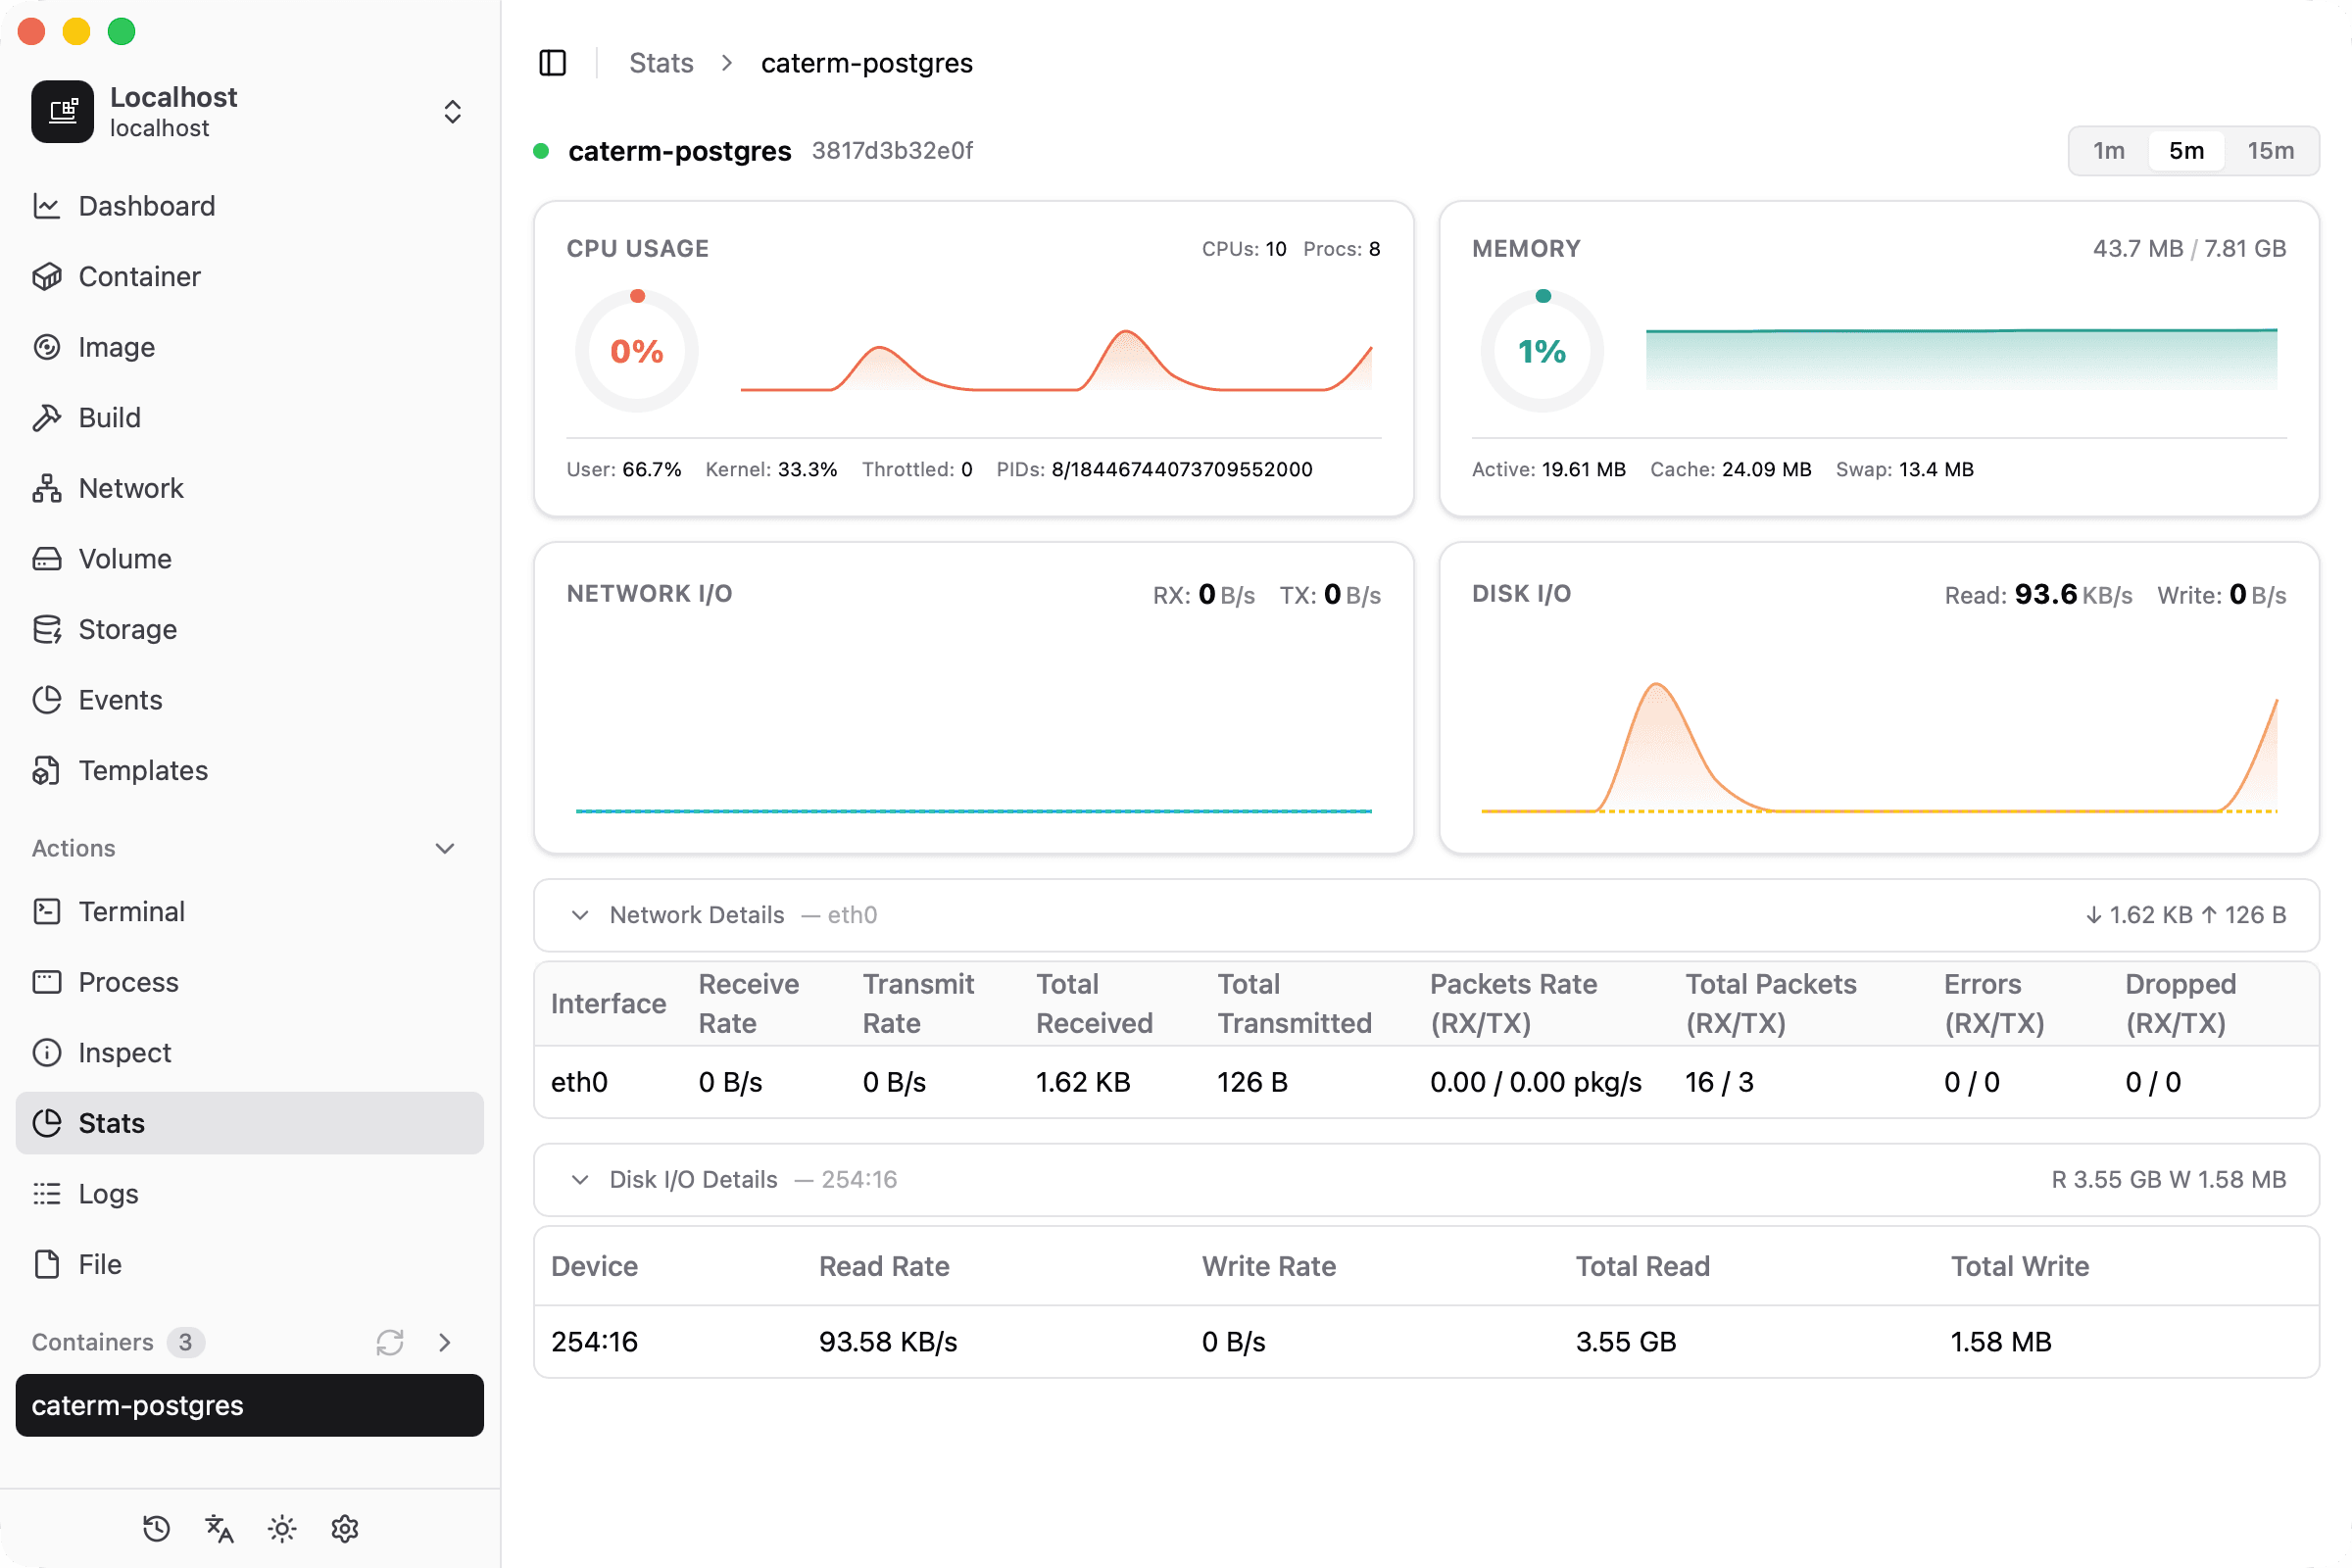Open the Terminal action
Screen dimensions: 2352x1568
click(x=132, y=911)
